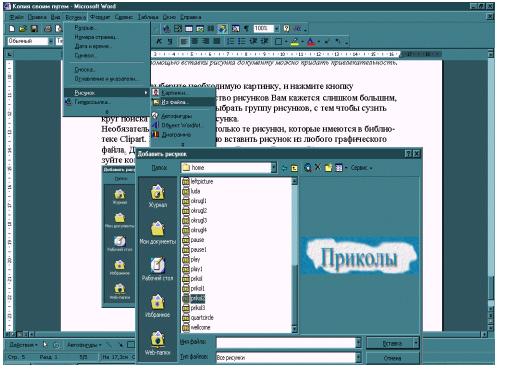Select Автофигуры from the picture submenu
Screen dimensions: 512x384
tap(183, 116)
